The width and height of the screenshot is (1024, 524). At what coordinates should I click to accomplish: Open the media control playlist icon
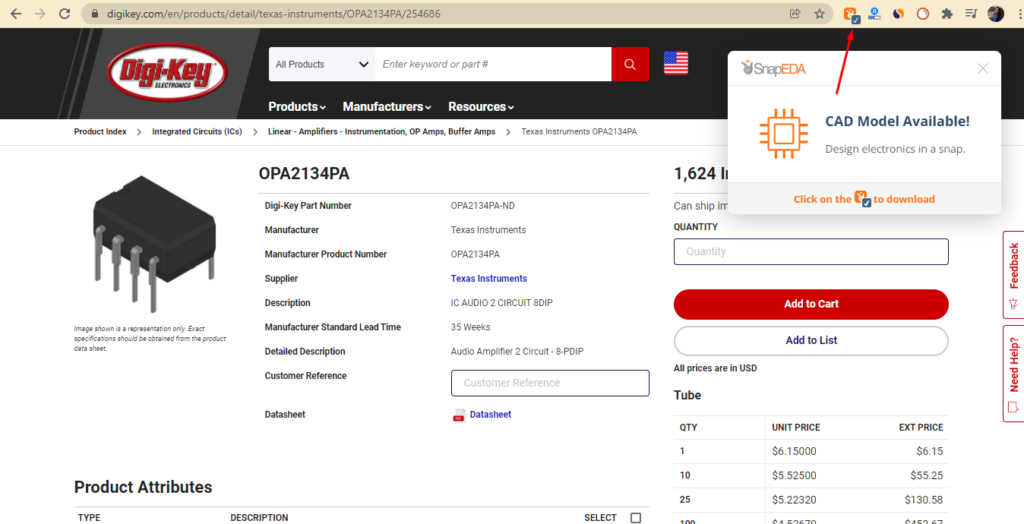[x=971, y=14]
